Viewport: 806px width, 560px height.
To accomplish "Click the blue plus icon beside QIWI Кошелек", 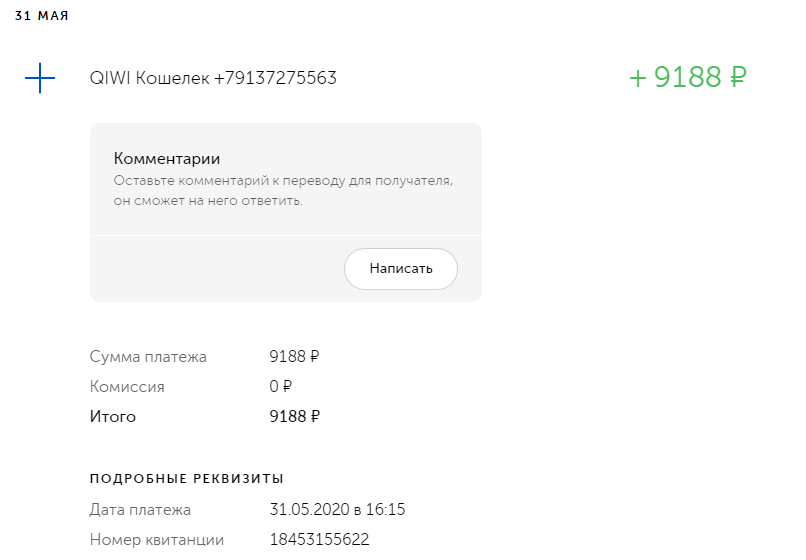I will click(x=39, y=78).
